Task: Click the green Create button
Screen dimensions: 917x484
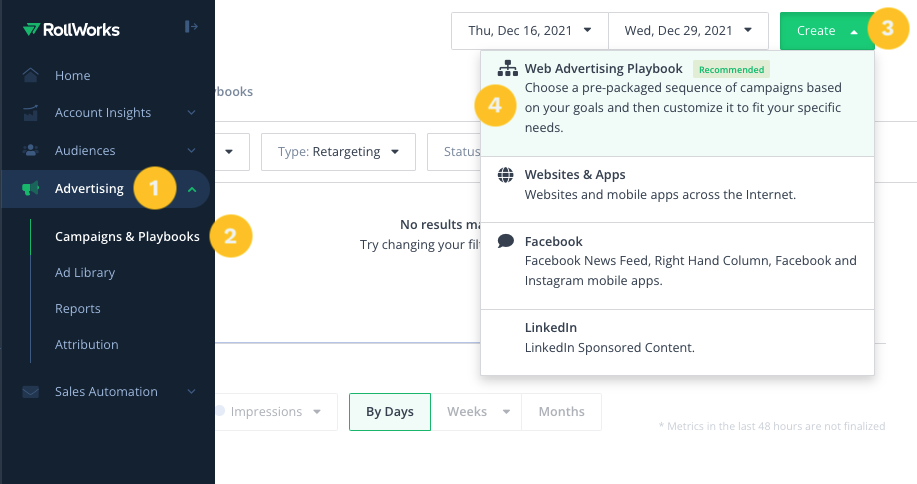Action: (x=827, y=30)
